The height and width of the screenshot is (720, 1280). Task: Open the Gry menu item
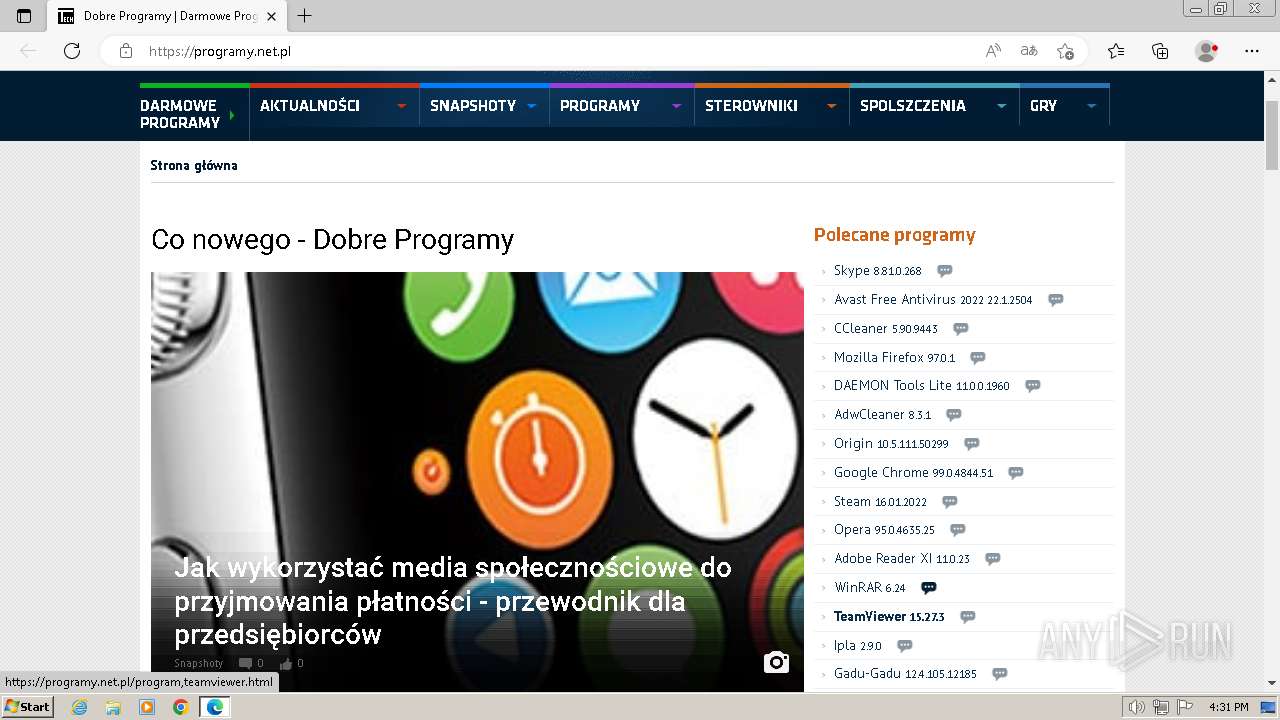pos(1043,106)
